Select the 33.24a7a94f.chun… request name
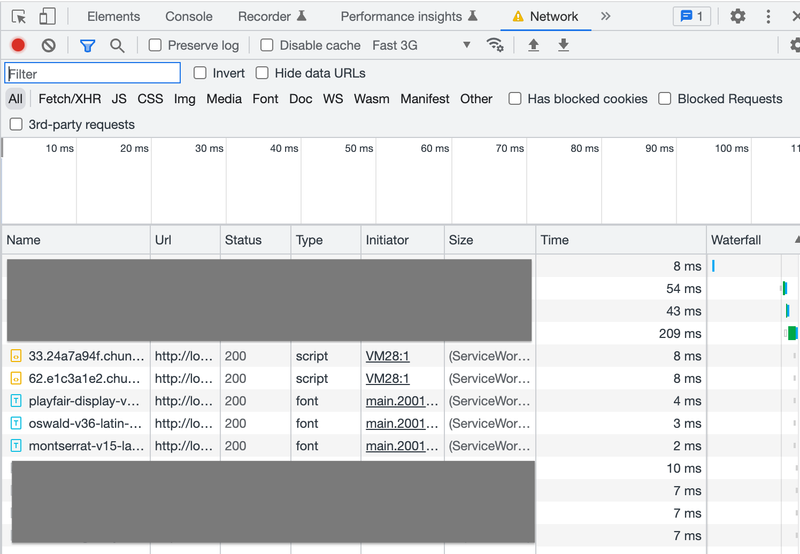800x554 pixels. pos(86,356)
